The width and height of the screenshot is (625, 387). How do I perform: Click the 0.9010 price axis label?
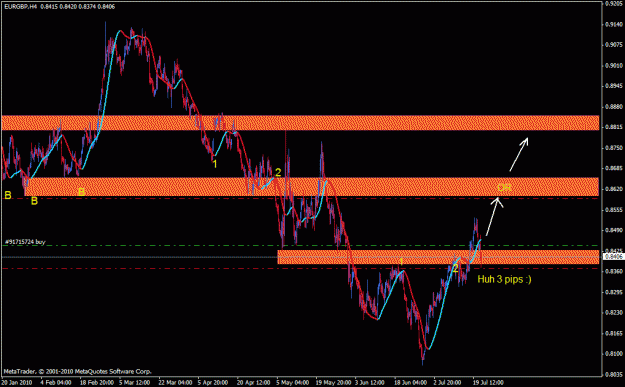coord(614,65)
